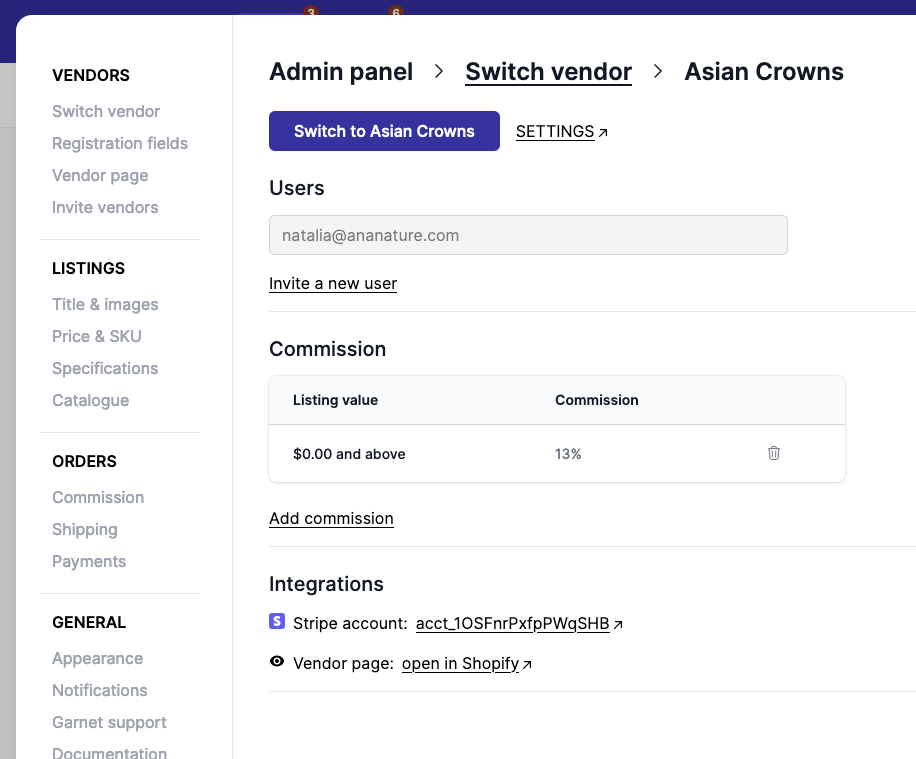Select Invite vendors in the sidebar
The height and width of the screenshot is (759, 916).
105,207
